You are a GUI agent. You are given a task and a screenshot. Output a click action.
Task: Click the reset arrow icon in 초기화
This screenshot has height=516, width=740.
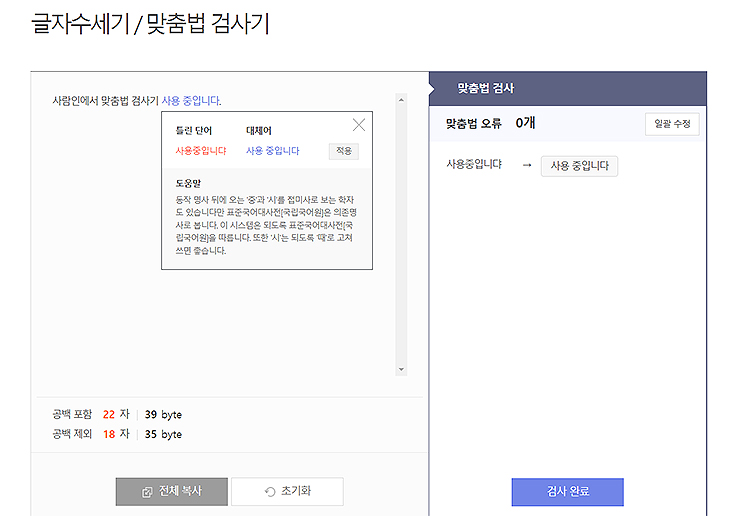(x=270, y=492)
